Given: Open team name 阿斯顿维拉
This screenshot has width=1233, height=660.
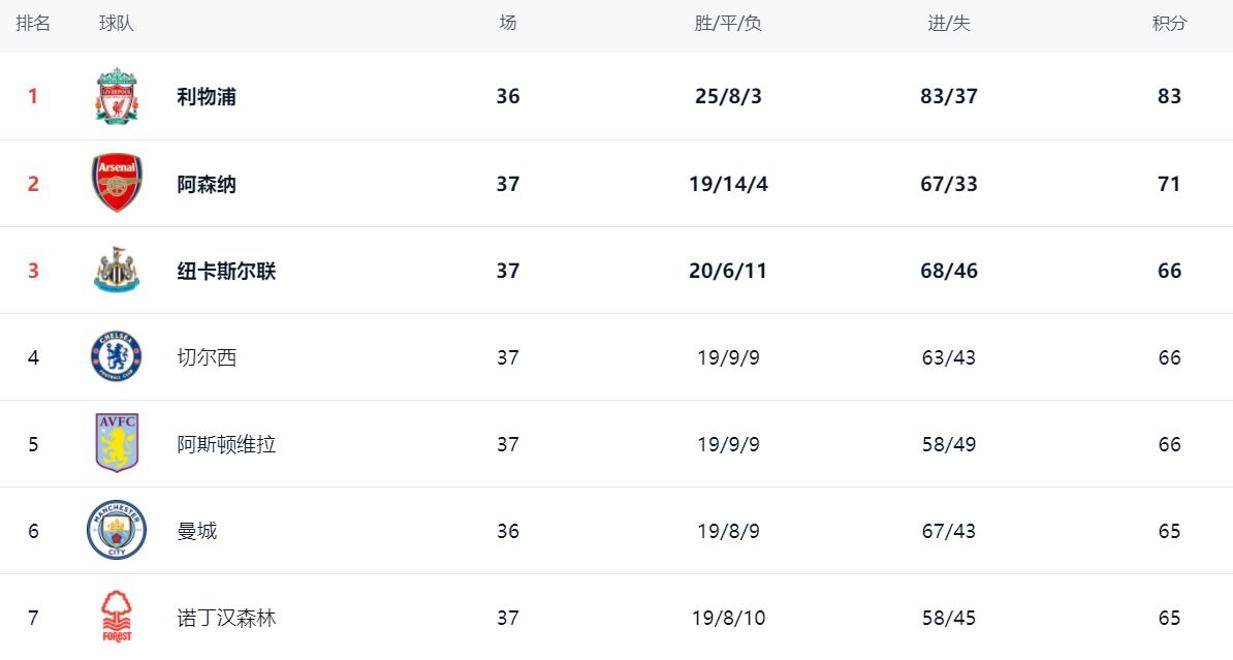Looking at the screenshot, I should (226, 445).
